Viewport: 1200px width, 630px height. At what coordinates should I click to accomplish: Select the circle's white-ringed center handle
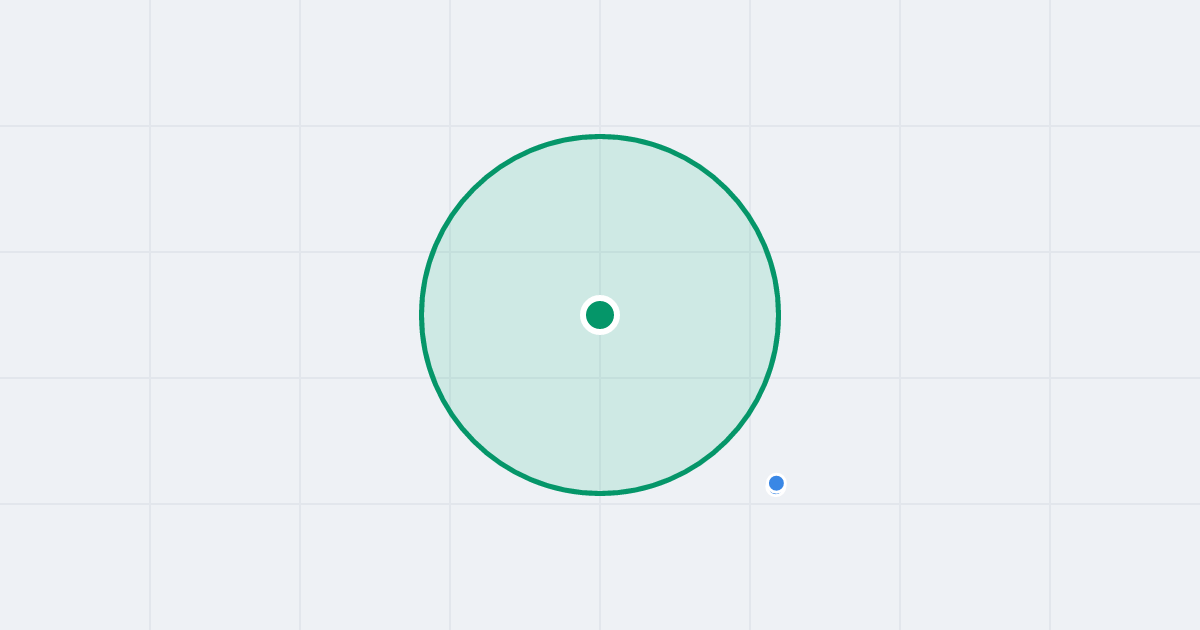[600, 315]
